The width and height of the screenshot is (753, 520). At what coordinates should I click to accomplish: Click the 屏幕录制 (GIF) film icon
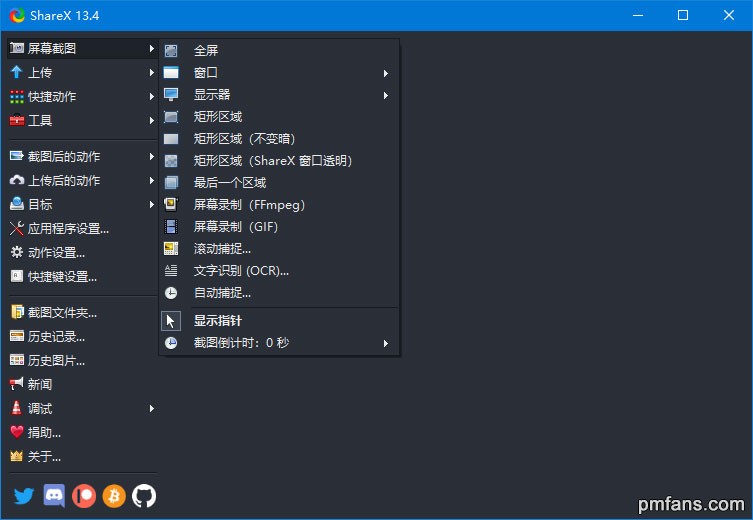[171, 227]
